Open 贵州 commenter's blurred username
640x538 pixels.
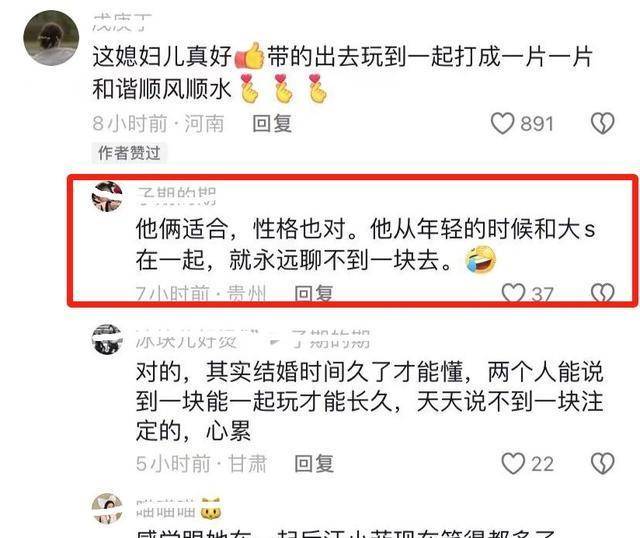tap(176, 196)
